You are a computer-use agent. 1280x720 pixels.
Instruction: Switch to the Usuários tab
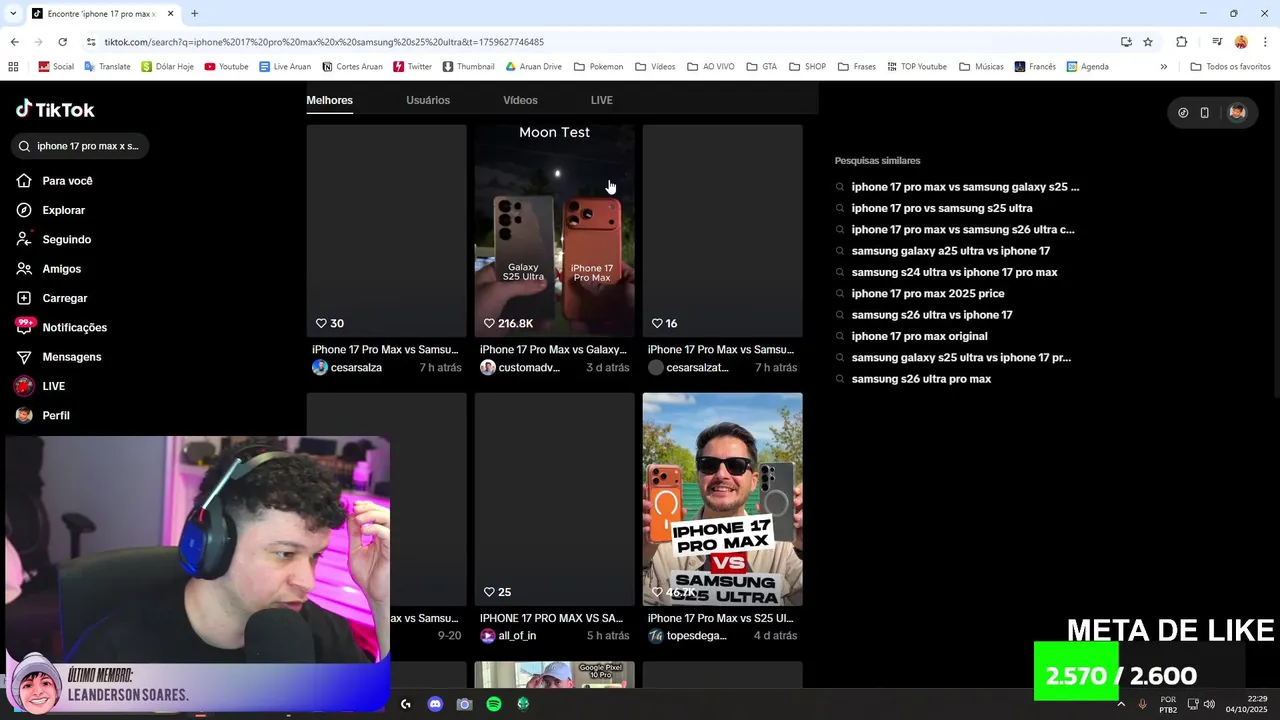428,100
